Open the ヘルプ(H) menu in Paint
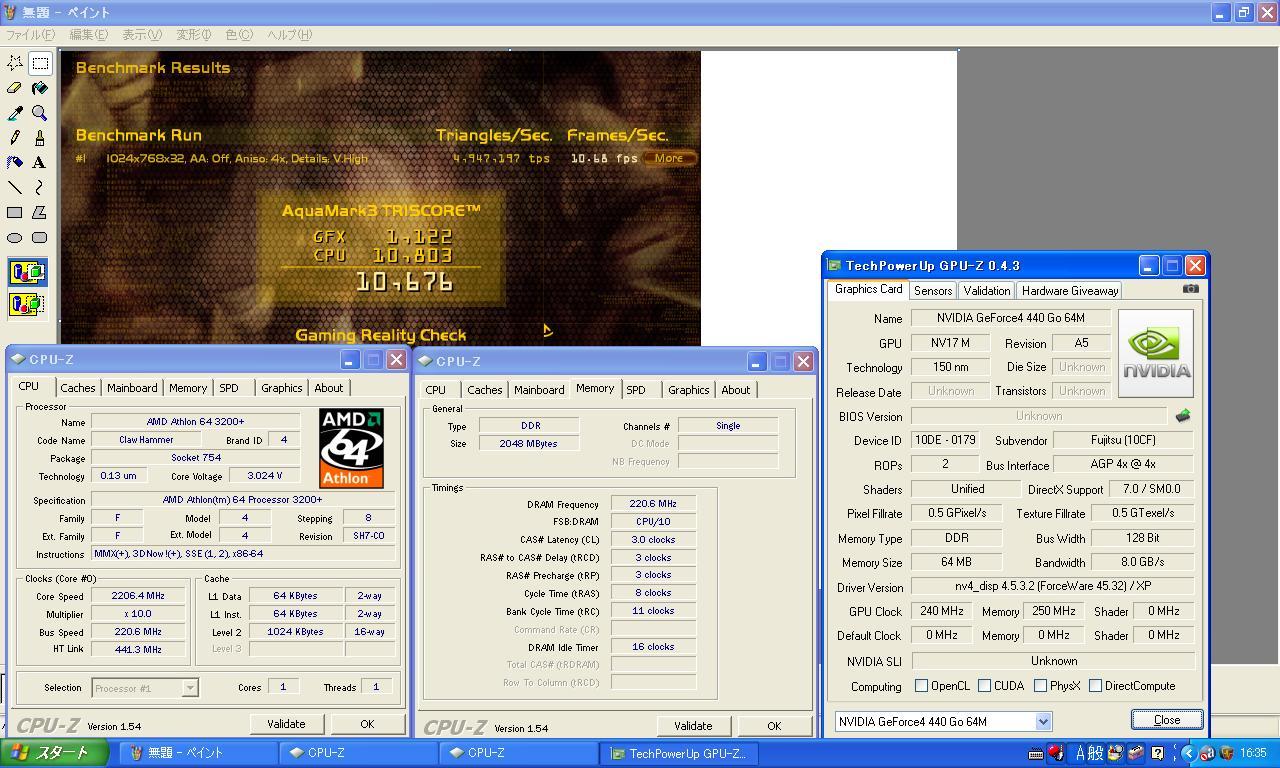 pos(290,35)
